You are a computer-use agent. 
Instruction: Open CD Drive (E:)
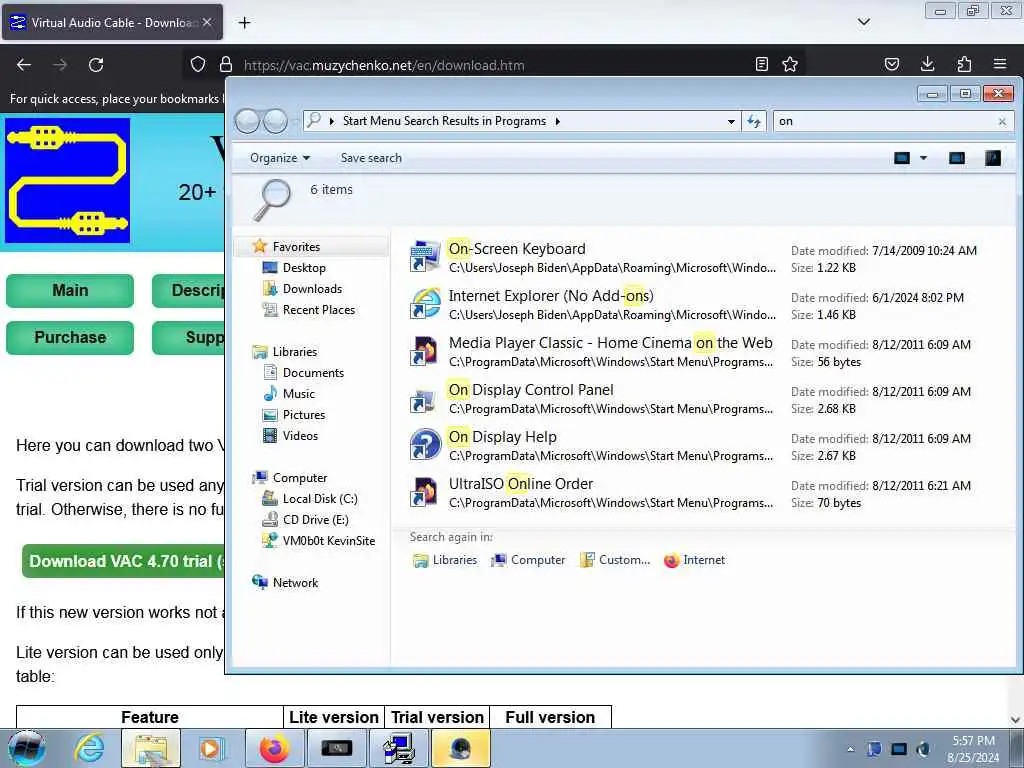click(315, 520)
